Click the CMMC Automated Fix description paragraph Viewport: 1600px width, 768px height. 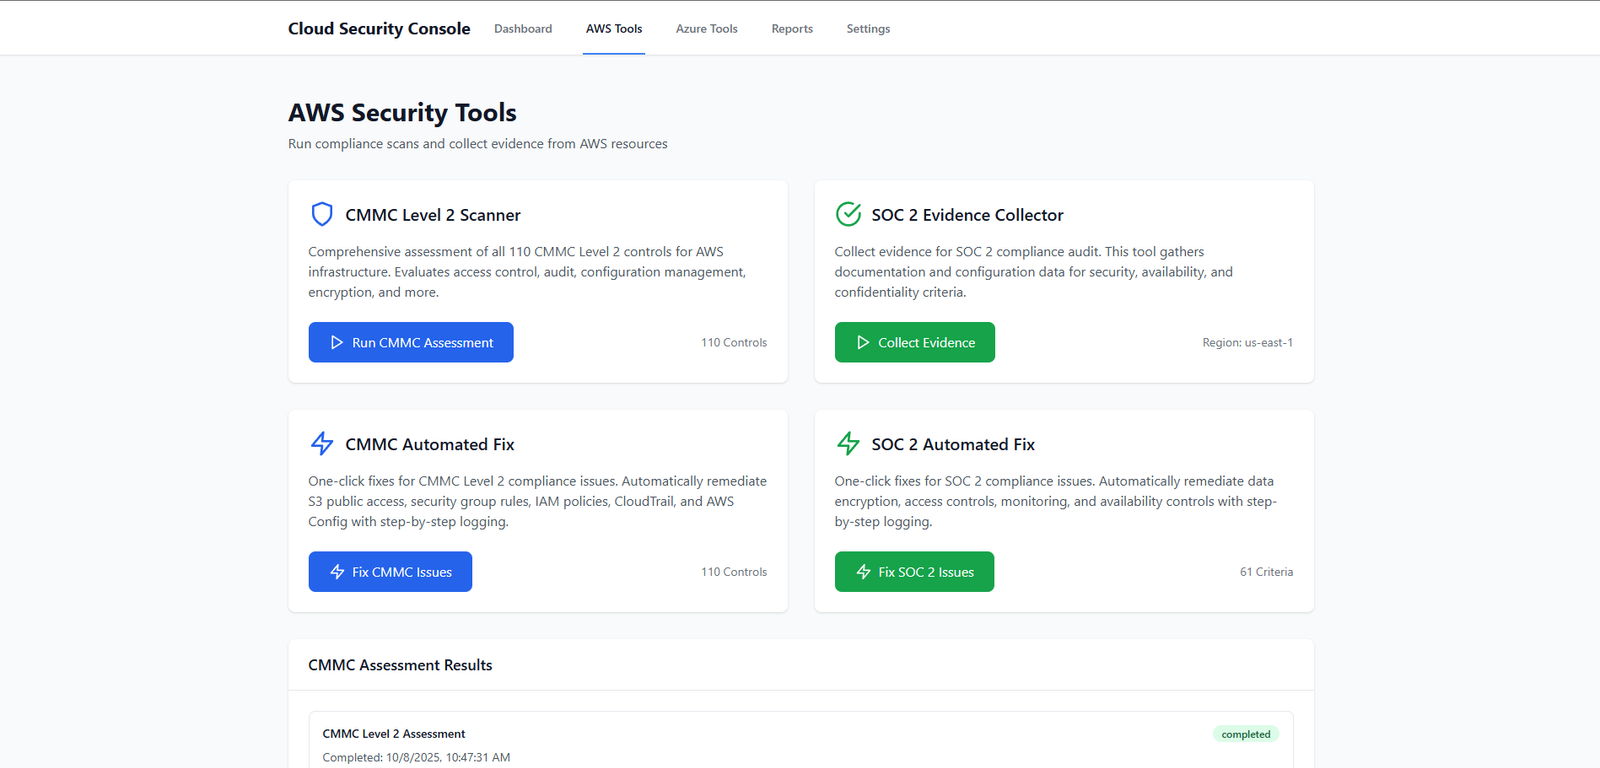(x=537, y=501)
